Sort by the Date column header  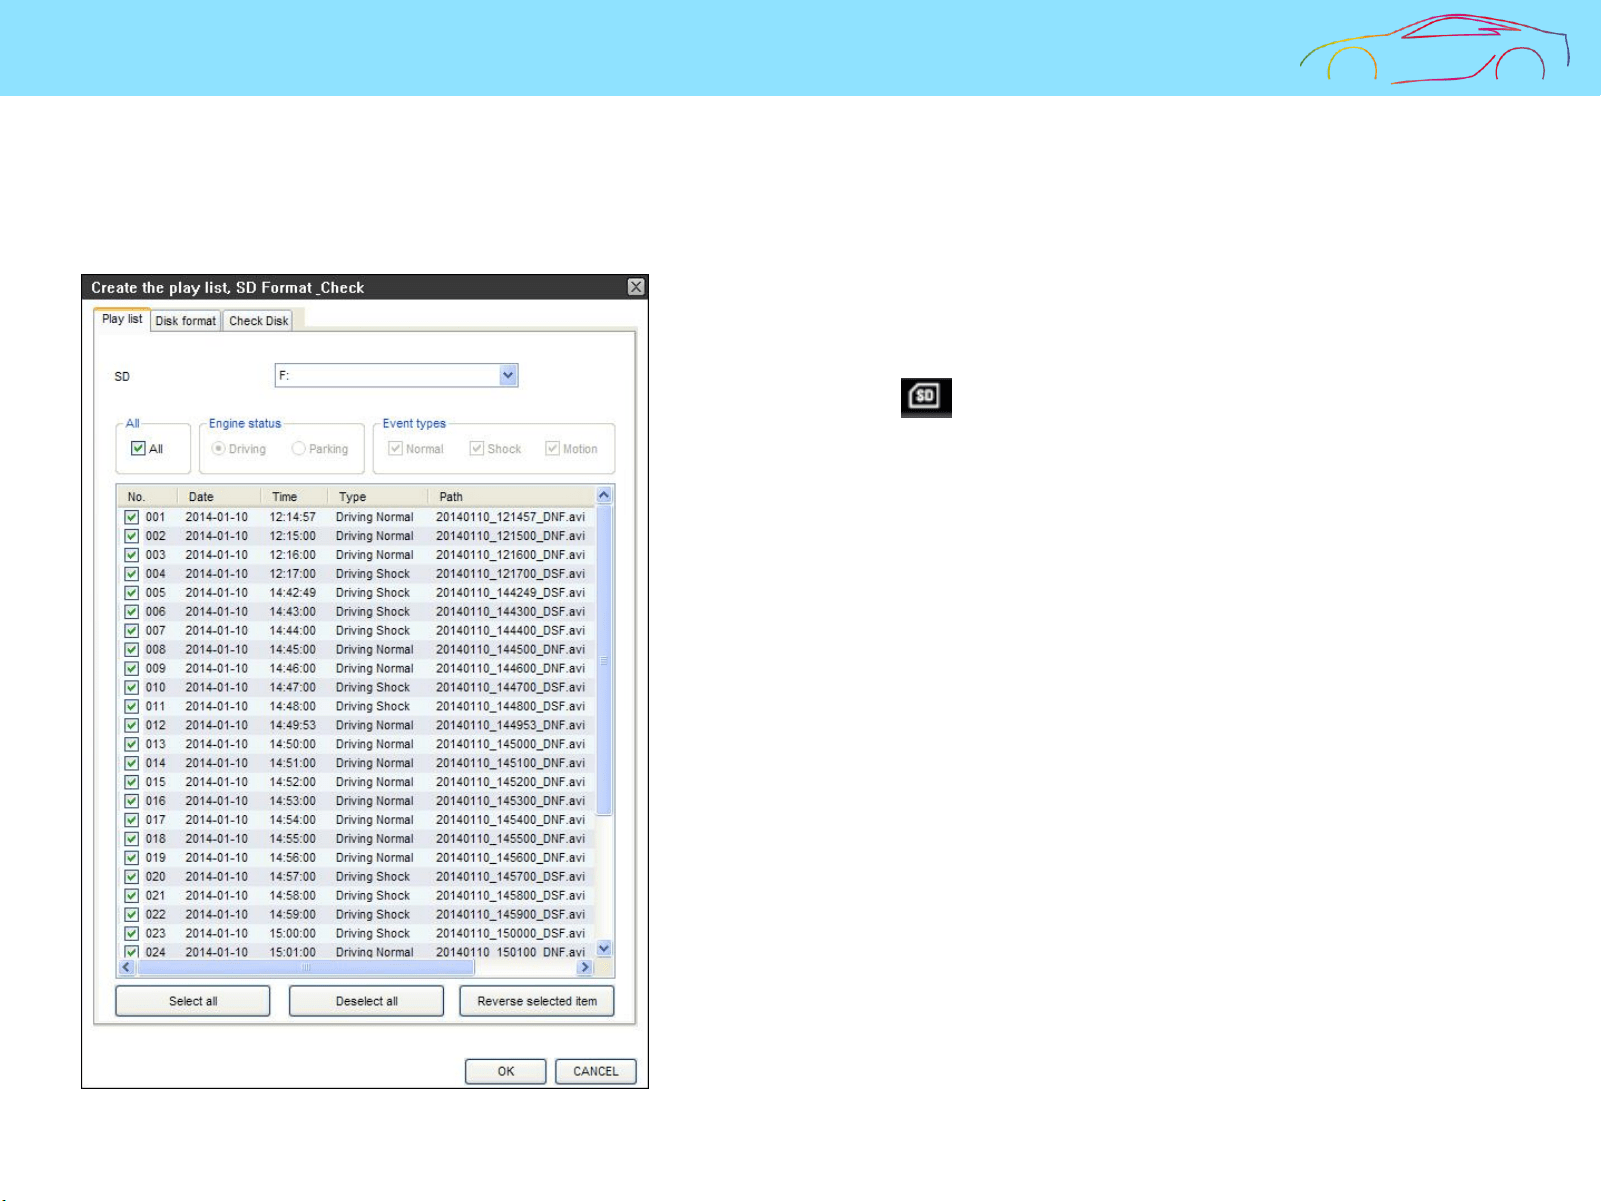(220, 496)
